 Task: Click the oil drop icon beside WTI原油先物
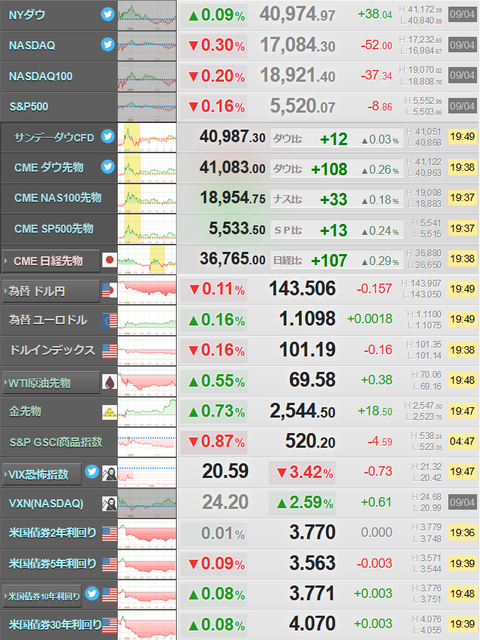point(109,382)
